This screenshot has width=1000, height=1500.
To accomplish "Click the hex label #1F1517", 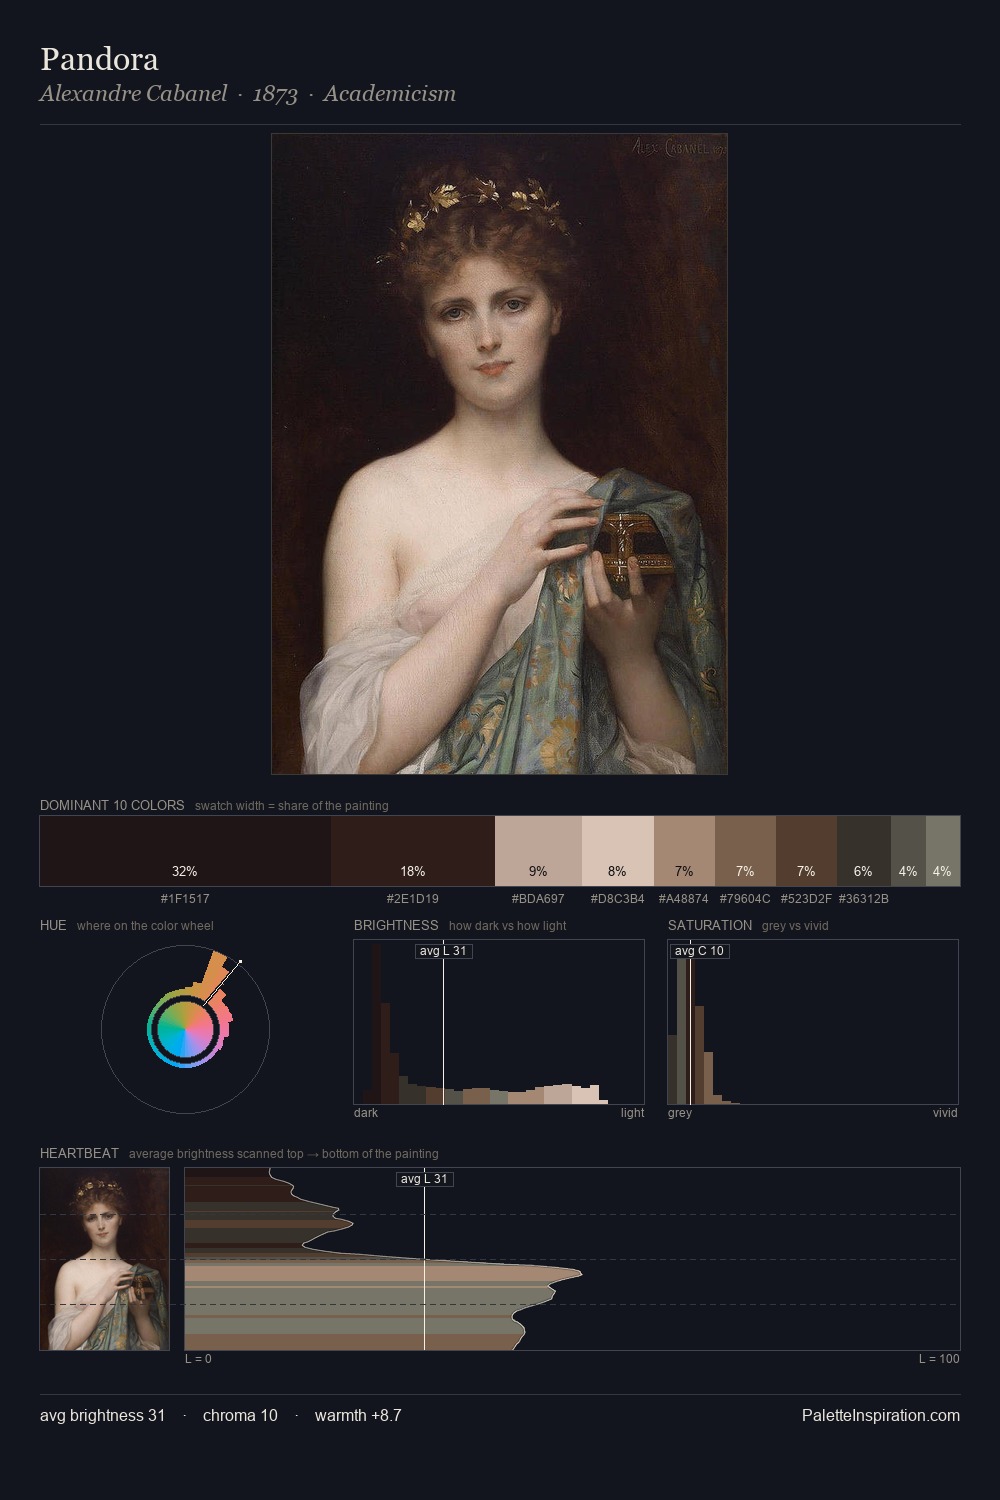I will (185, 899).
